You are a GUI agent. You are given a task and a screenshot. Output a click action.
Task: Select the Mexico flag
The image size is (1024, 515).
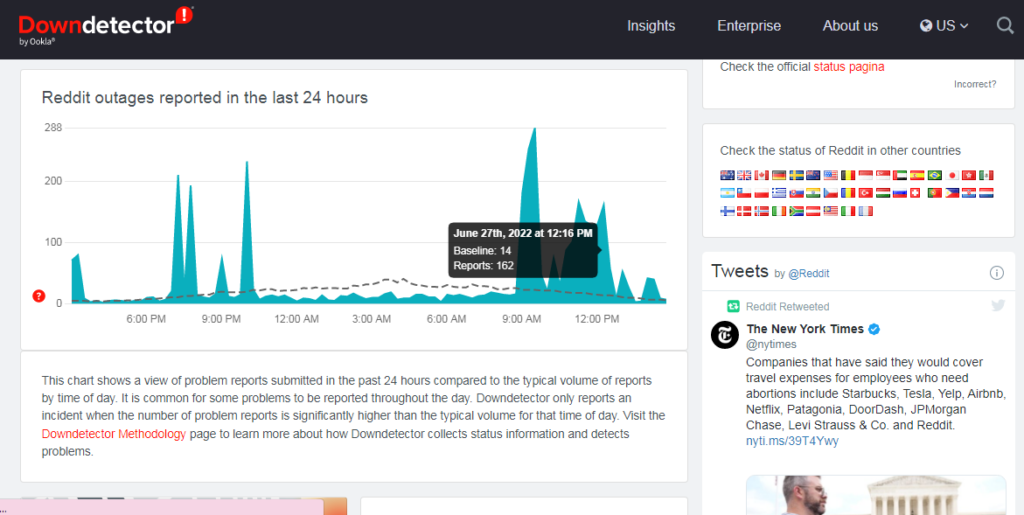pyautogui.click(x=986, y=175)
